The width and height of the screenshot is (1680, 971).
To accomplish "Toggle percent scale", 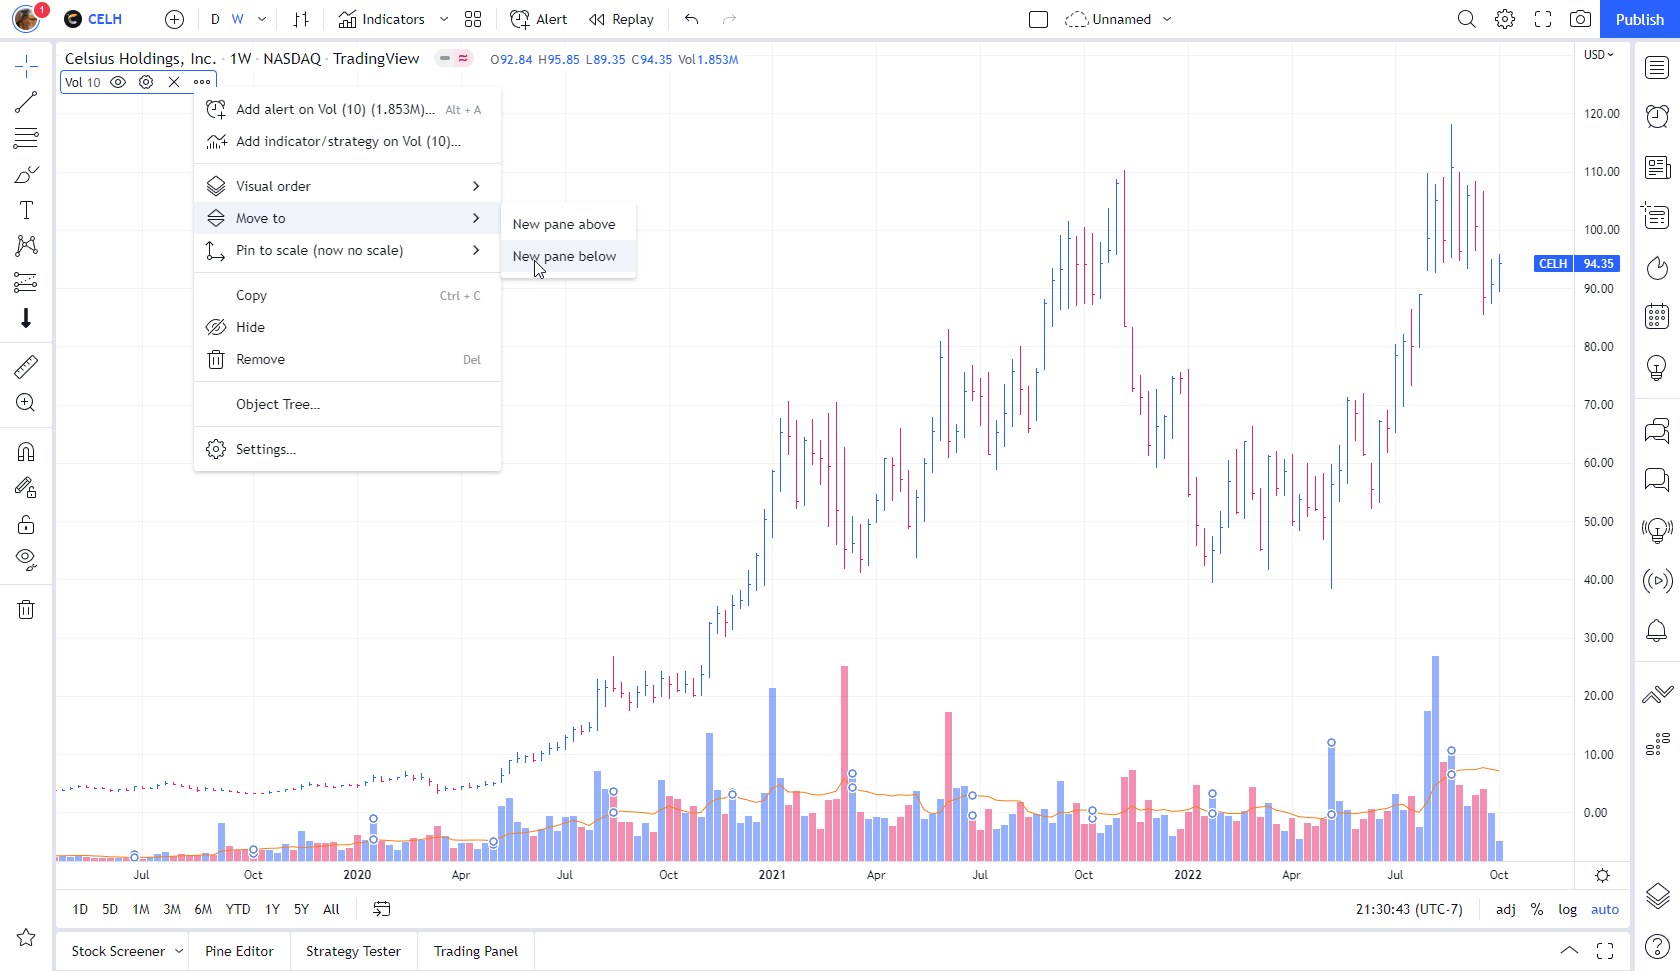I will 1537,909.
